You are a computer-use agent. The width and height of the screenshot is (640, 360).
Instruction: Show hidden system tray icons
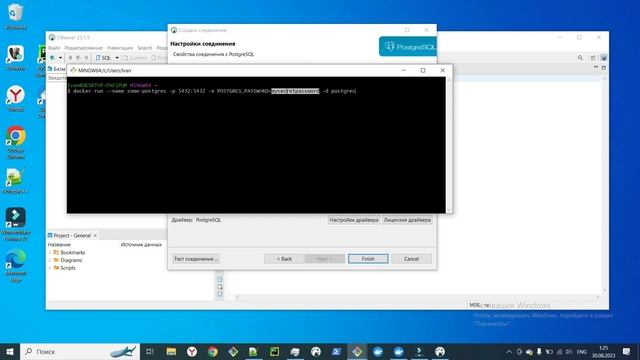509,351
